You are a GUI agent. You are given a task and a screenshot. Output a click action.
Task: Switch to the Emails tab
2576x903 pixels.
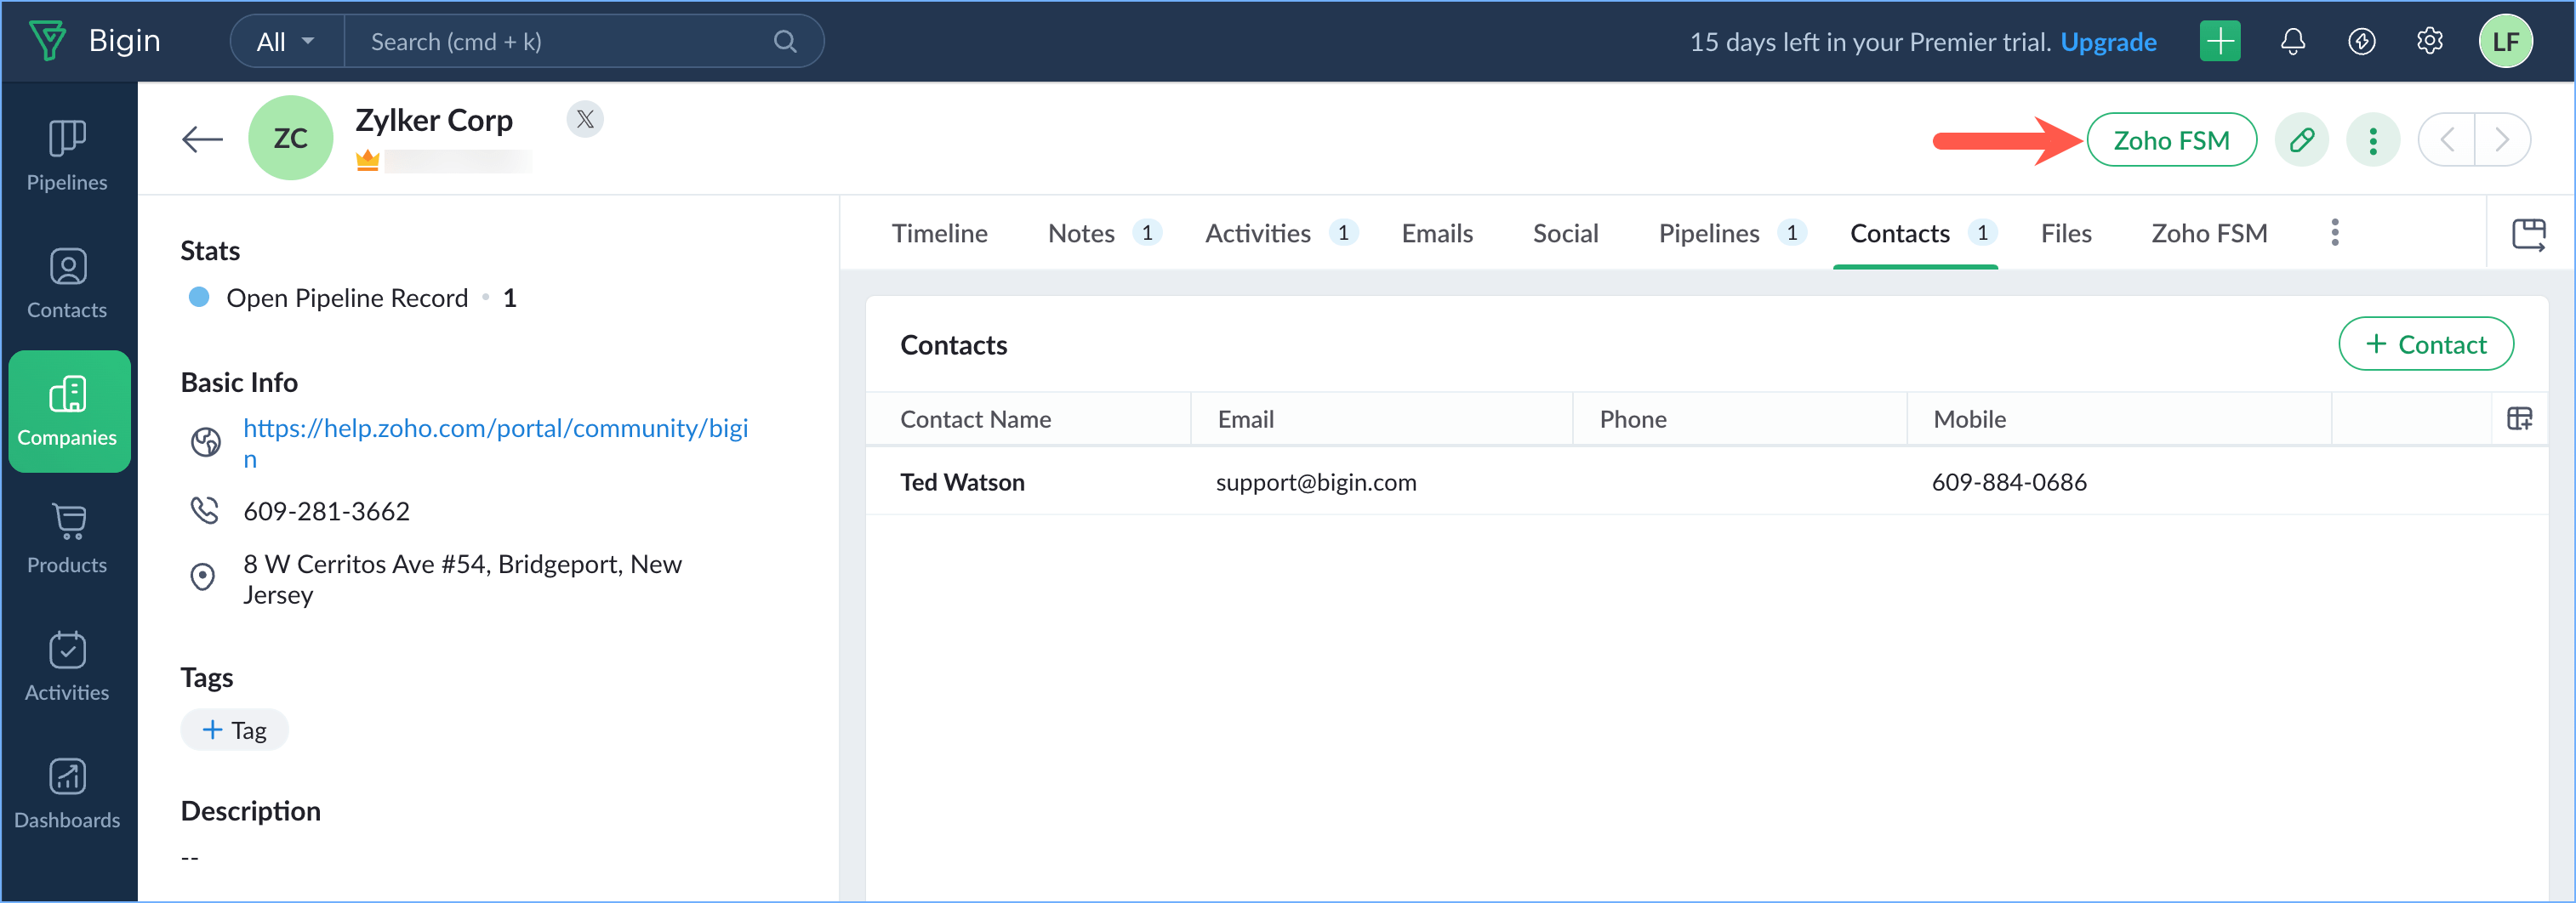click(1436, 233)
